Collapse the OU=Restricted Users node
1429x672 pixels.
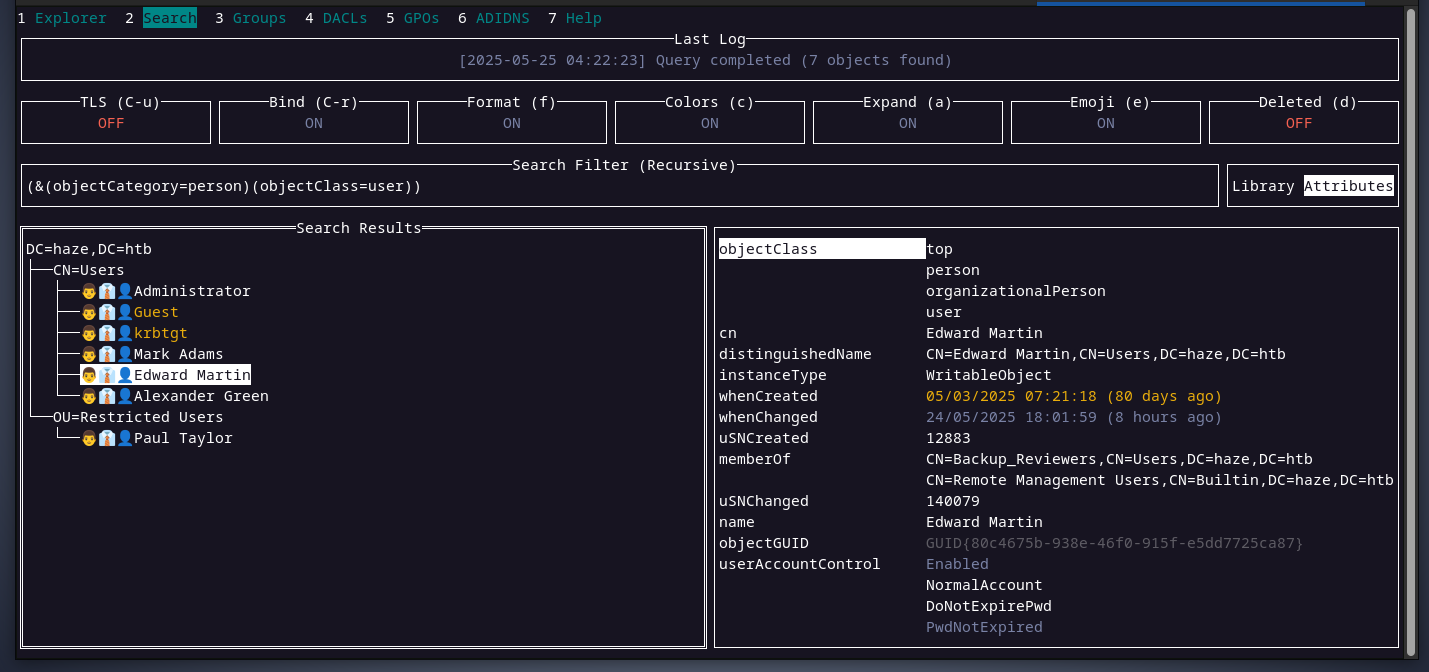(138, 417)
